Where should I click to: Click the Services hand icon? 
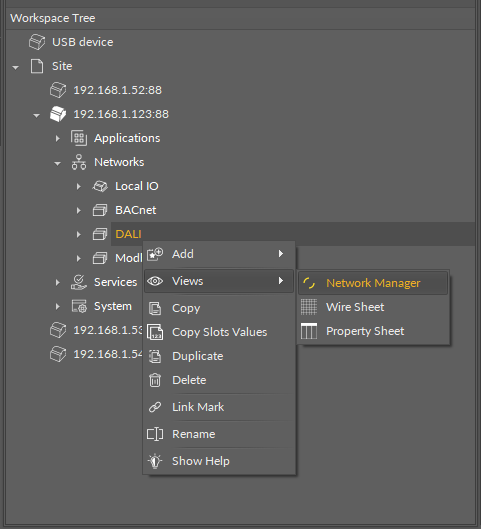point(79,282)
